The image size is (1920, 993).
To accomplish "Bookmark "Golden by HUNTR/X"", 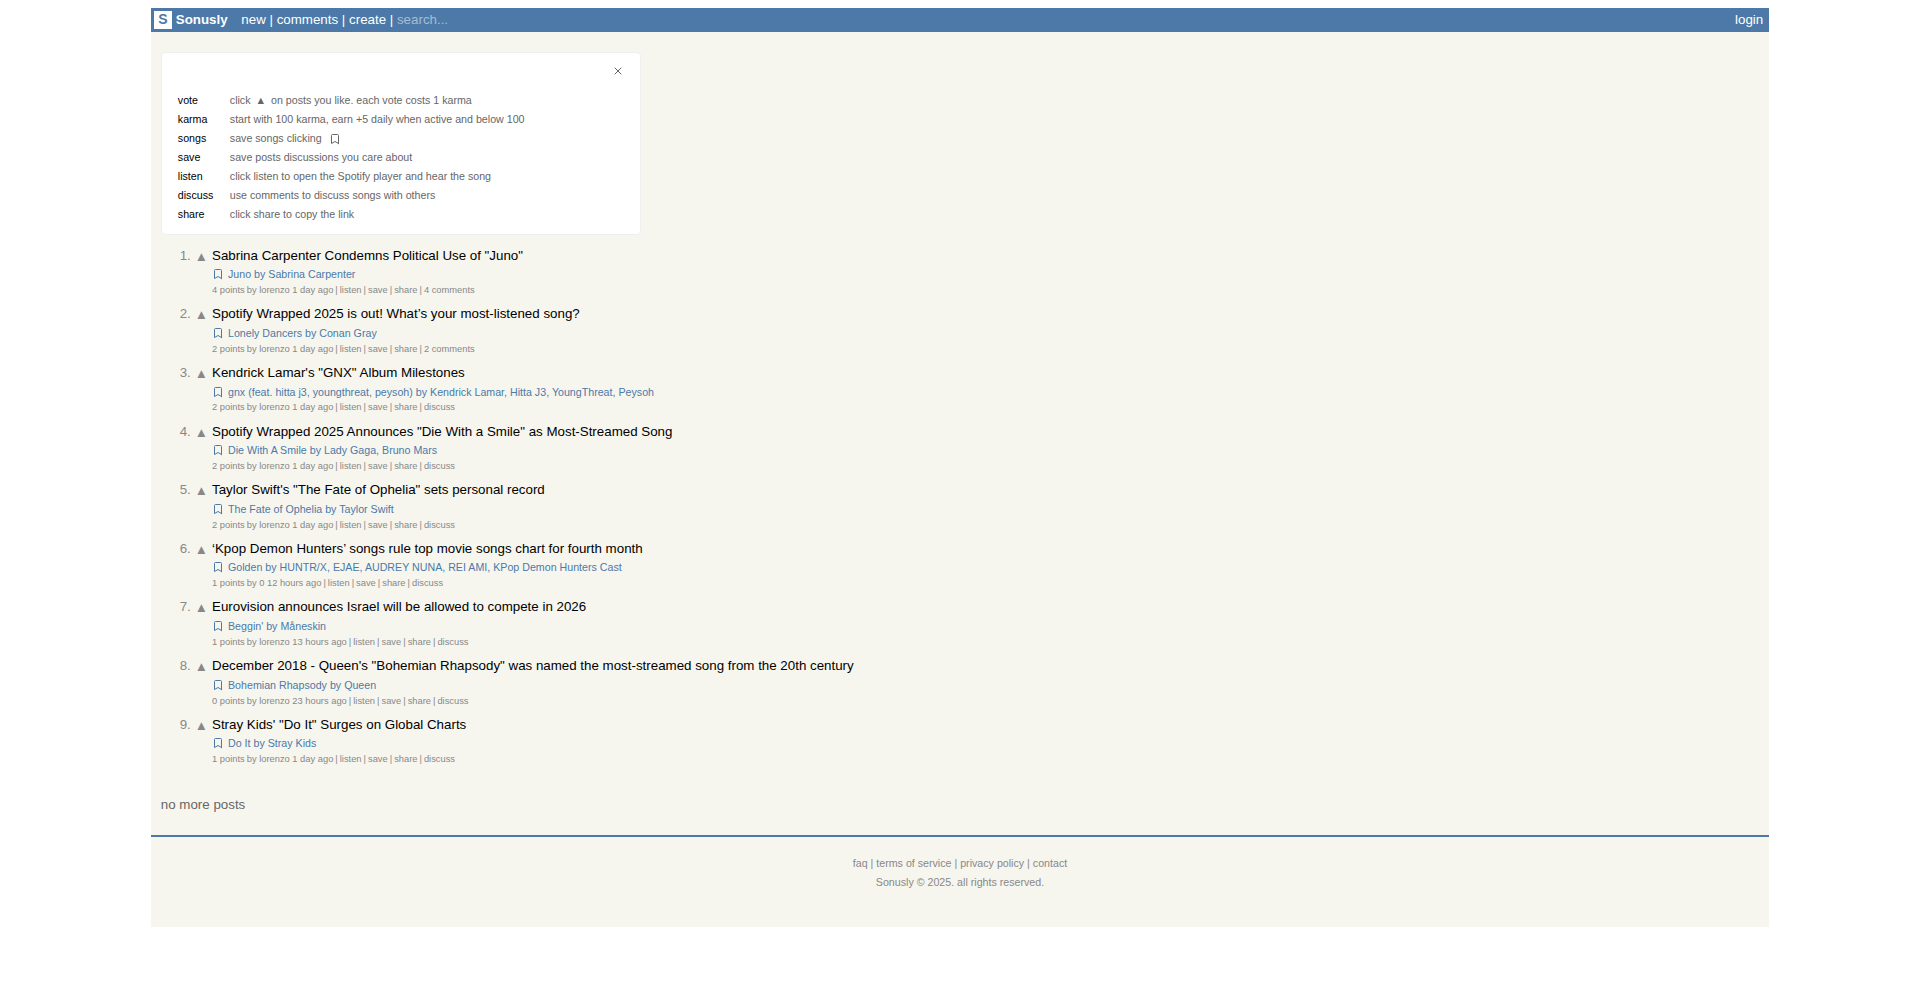I will click(218, 567).
